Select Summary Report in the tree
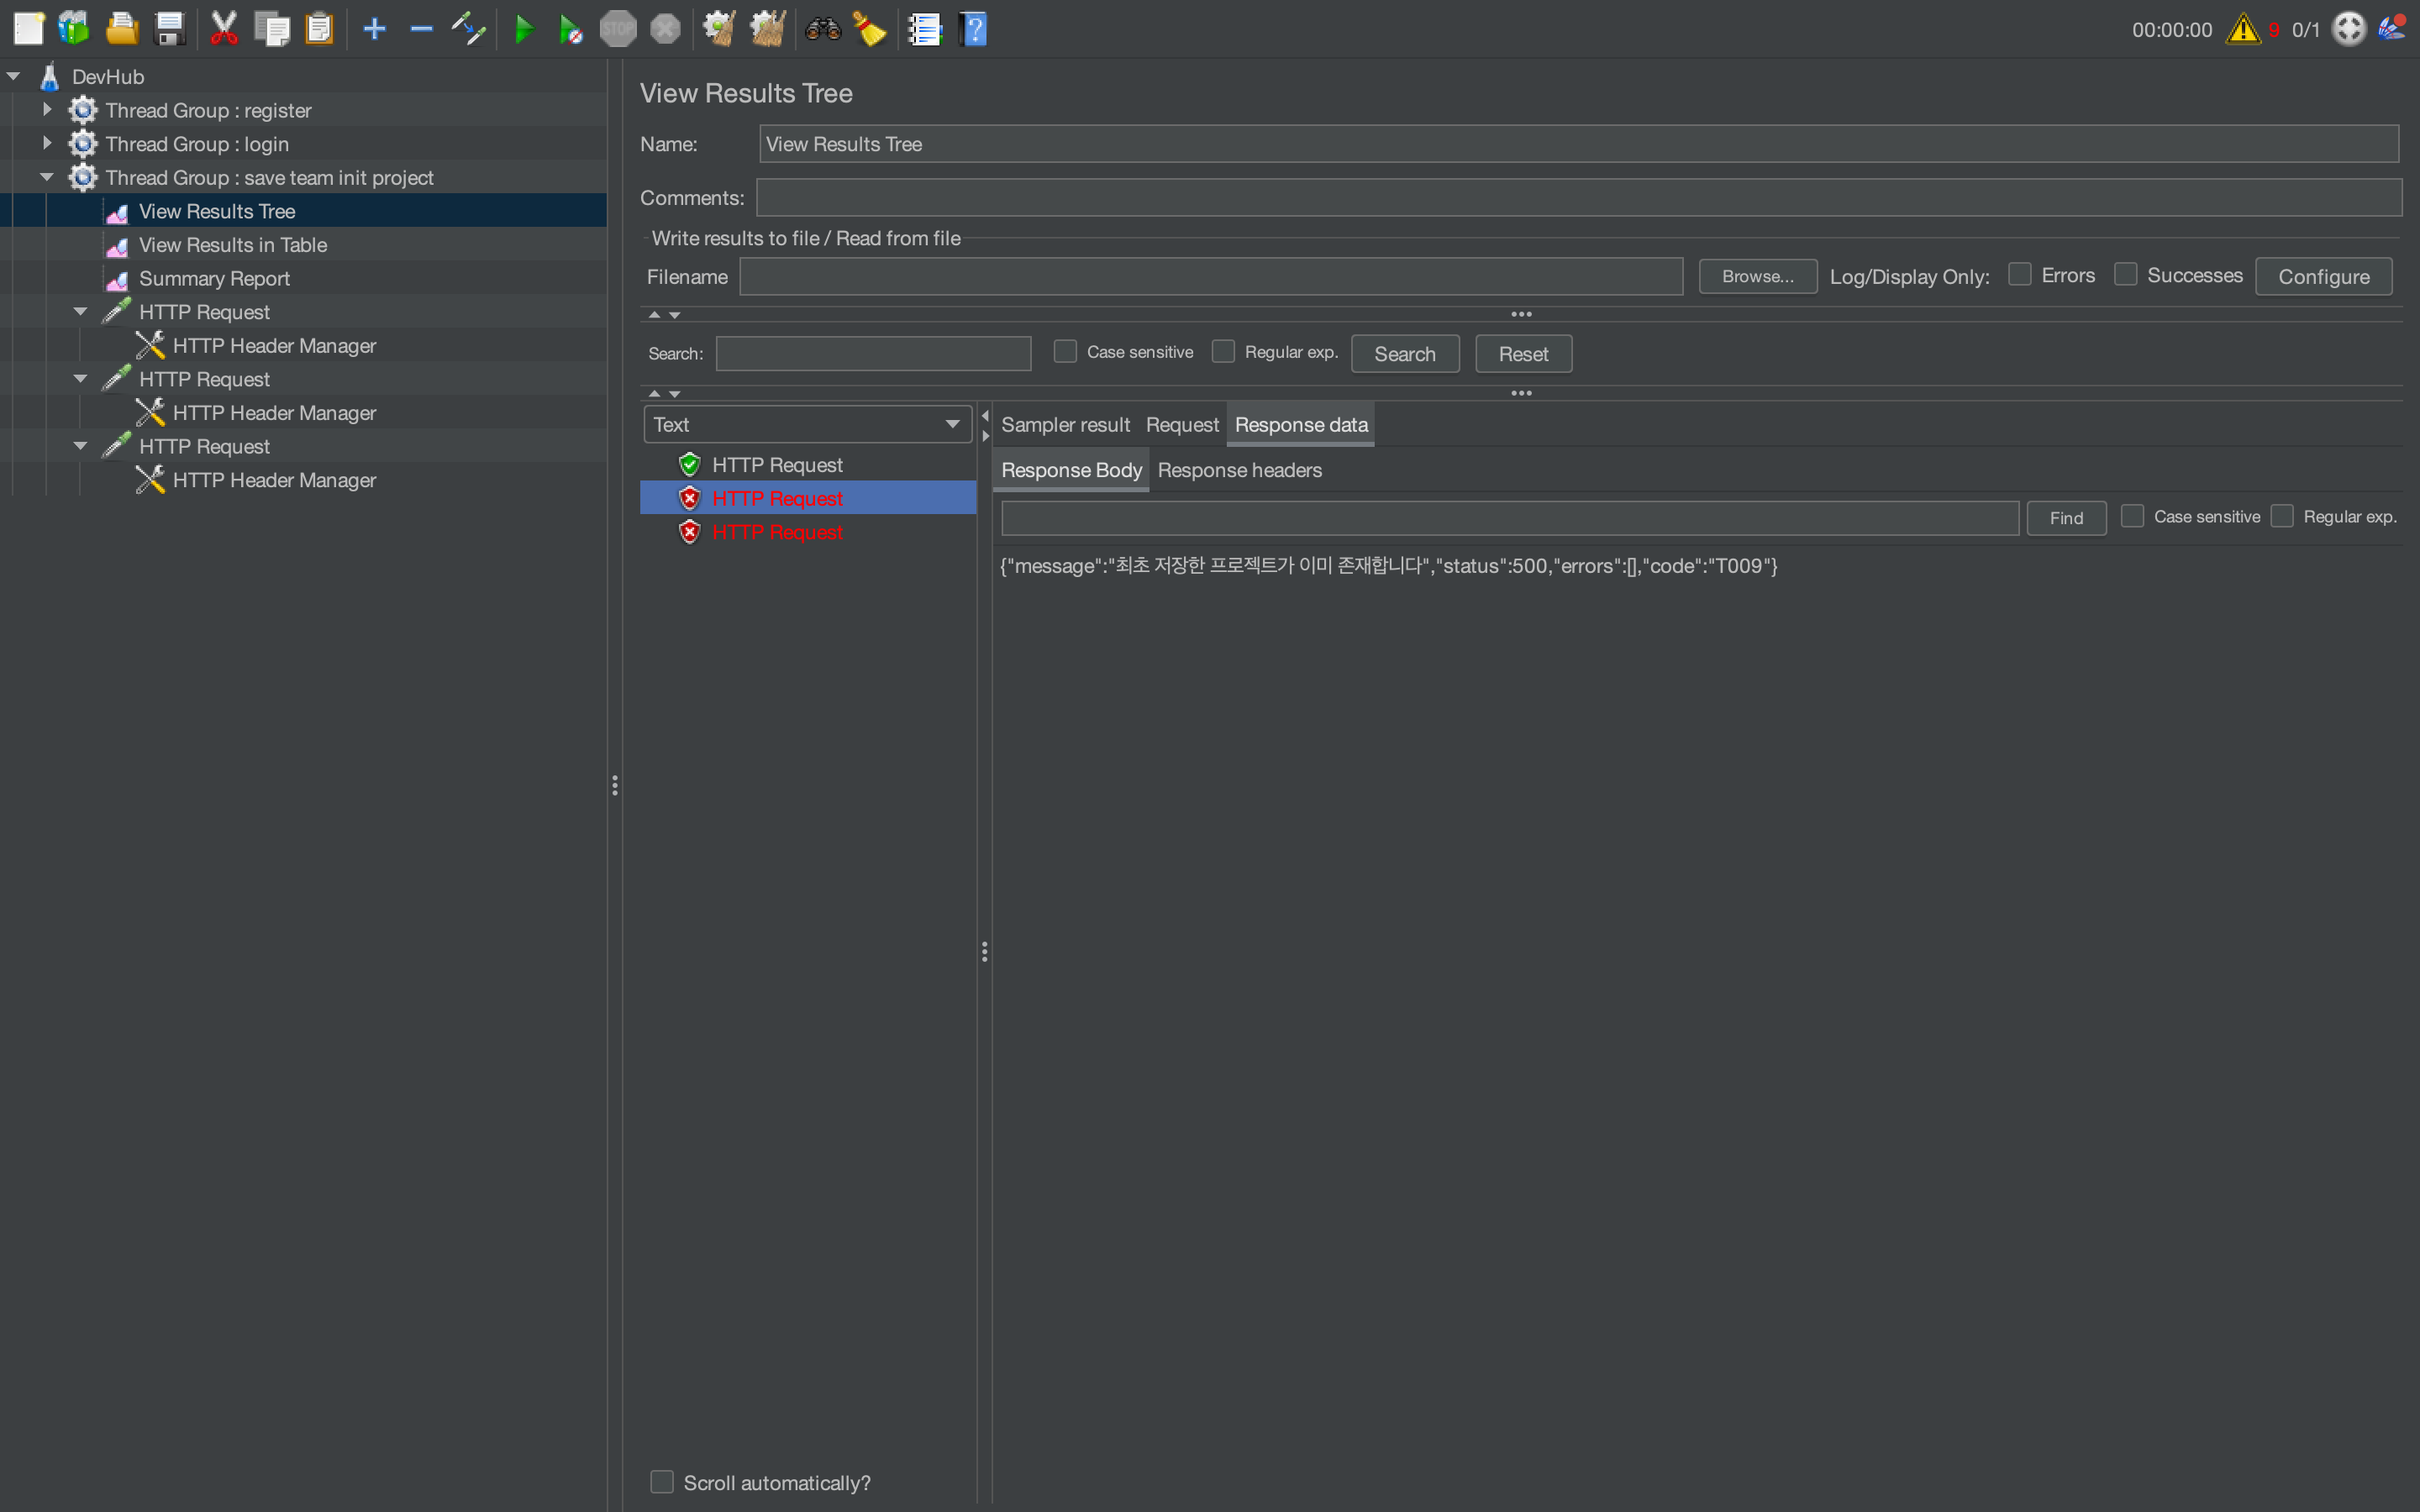Viewport: 2420px width, 1512px height. pos(214,278)
